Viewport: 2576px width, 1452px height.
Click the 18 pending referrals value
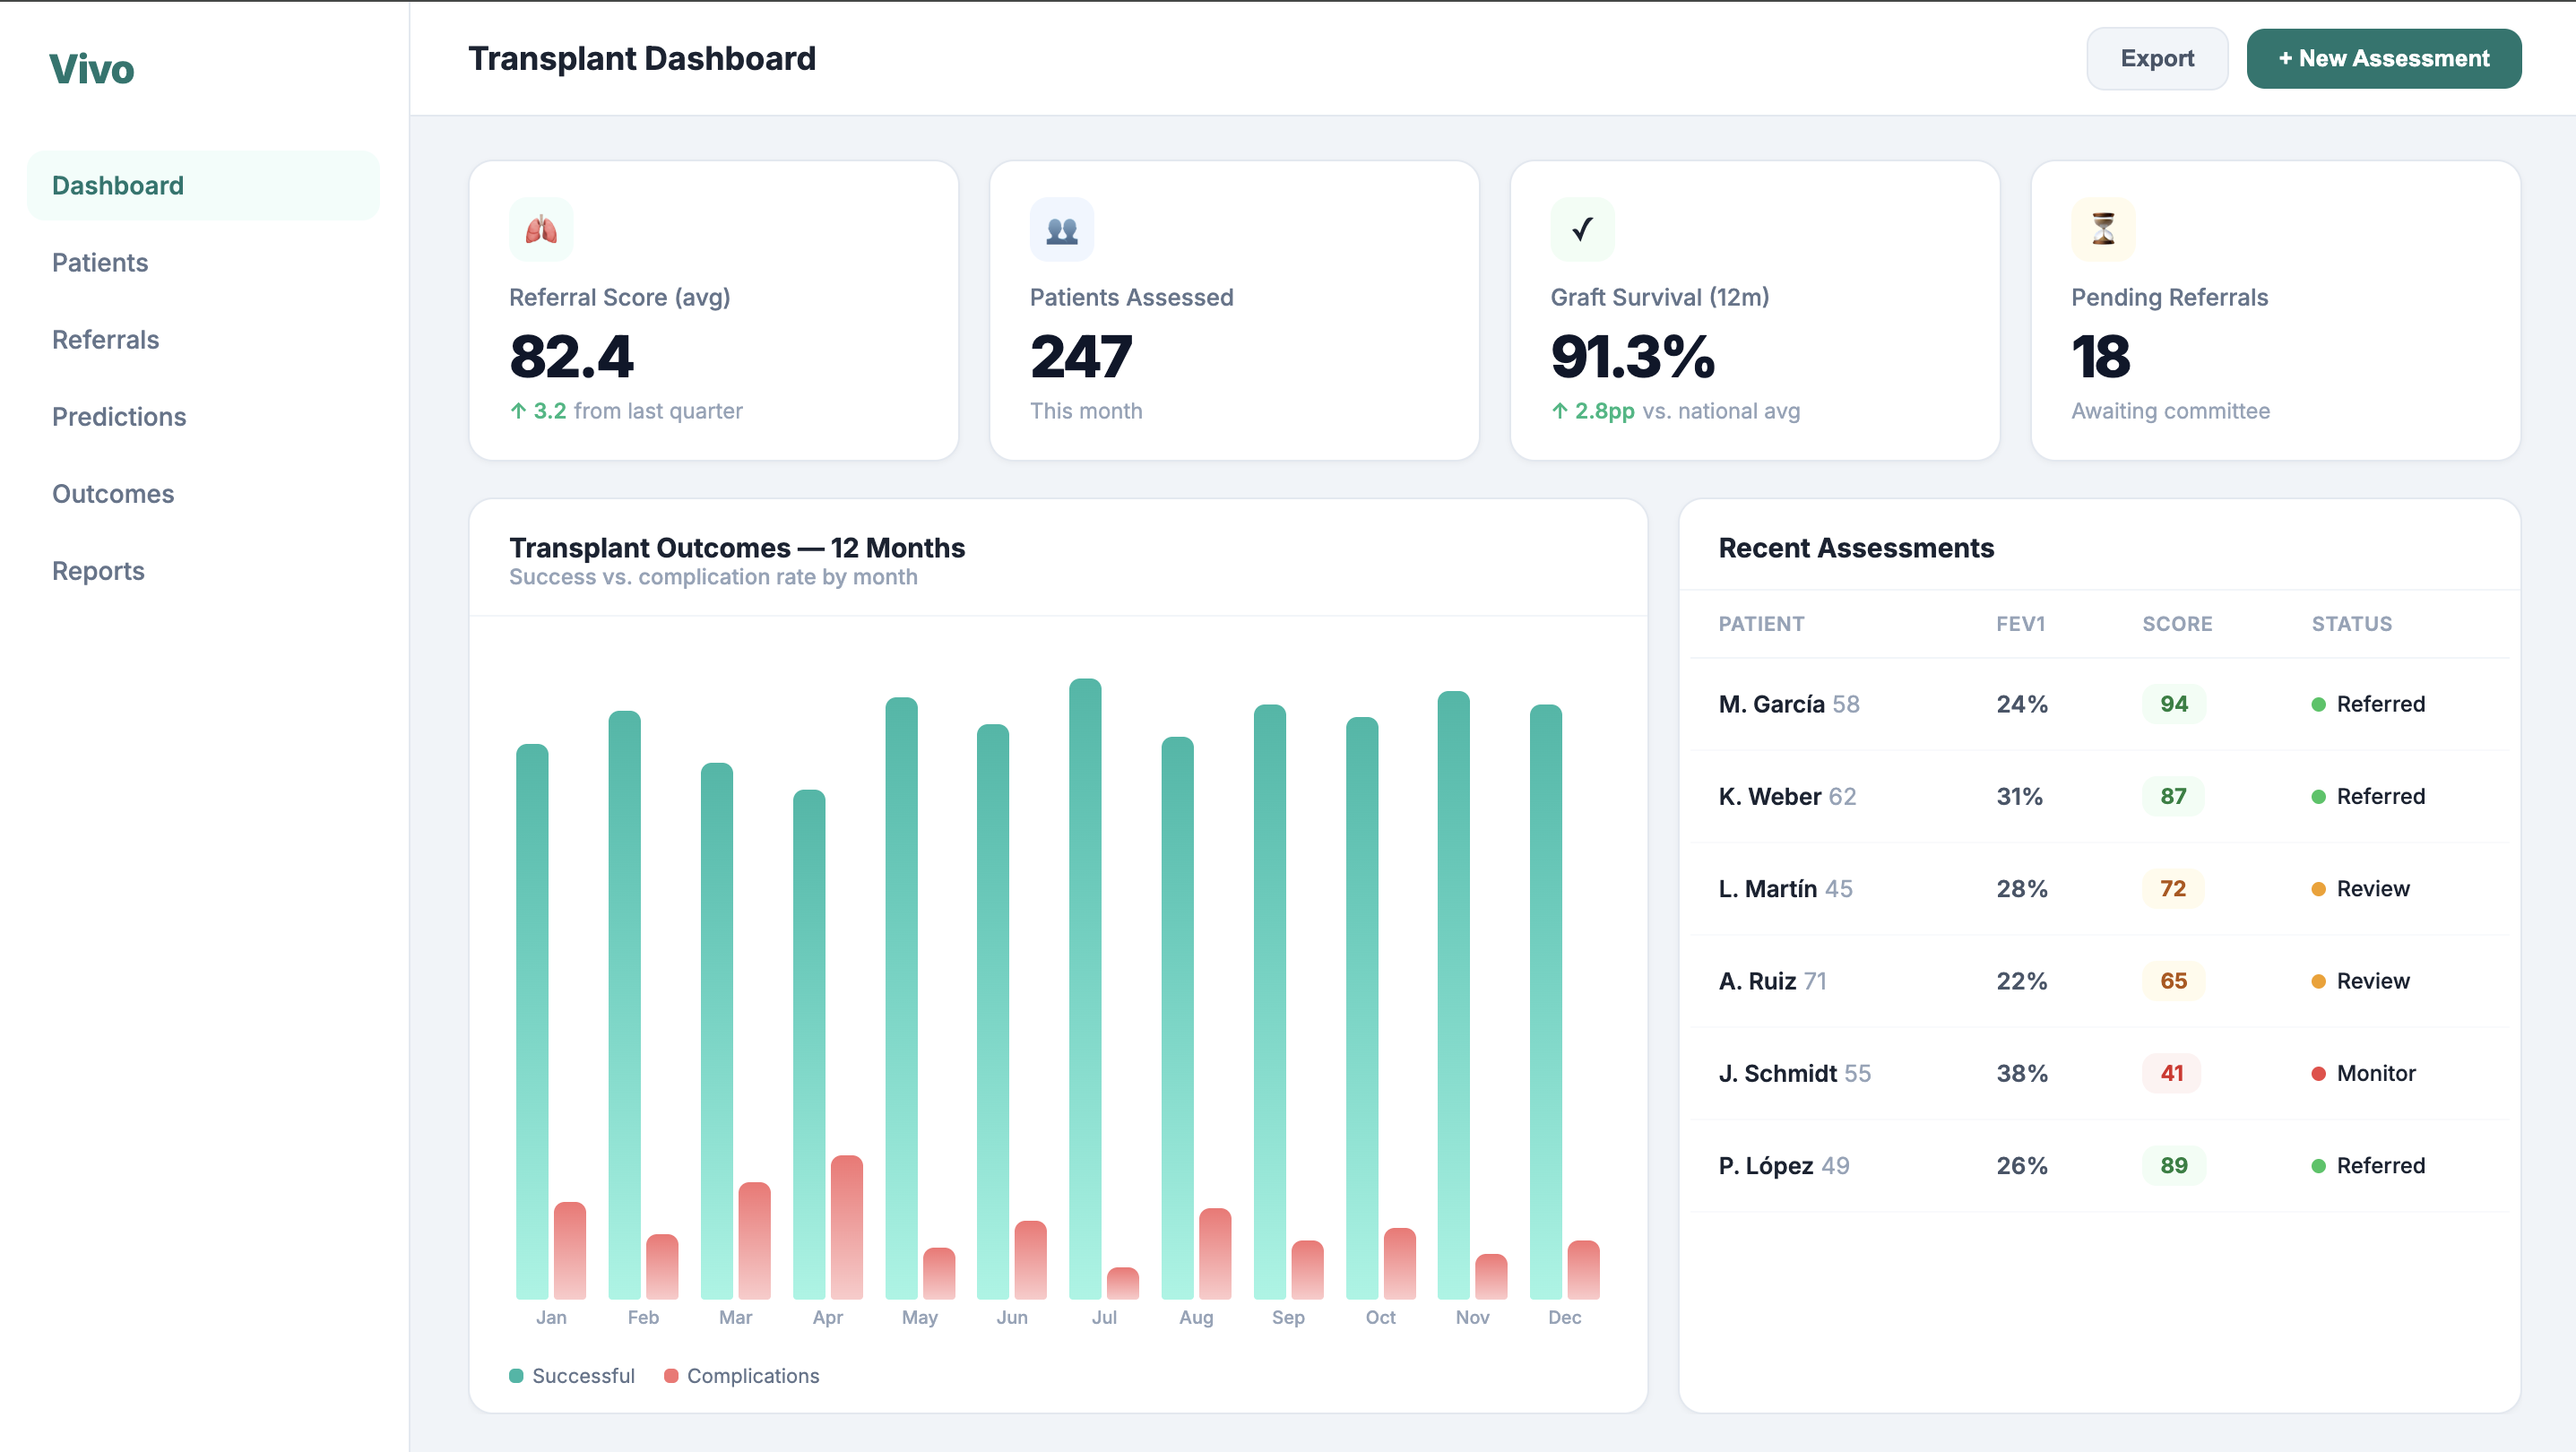tap(2101, 357)
